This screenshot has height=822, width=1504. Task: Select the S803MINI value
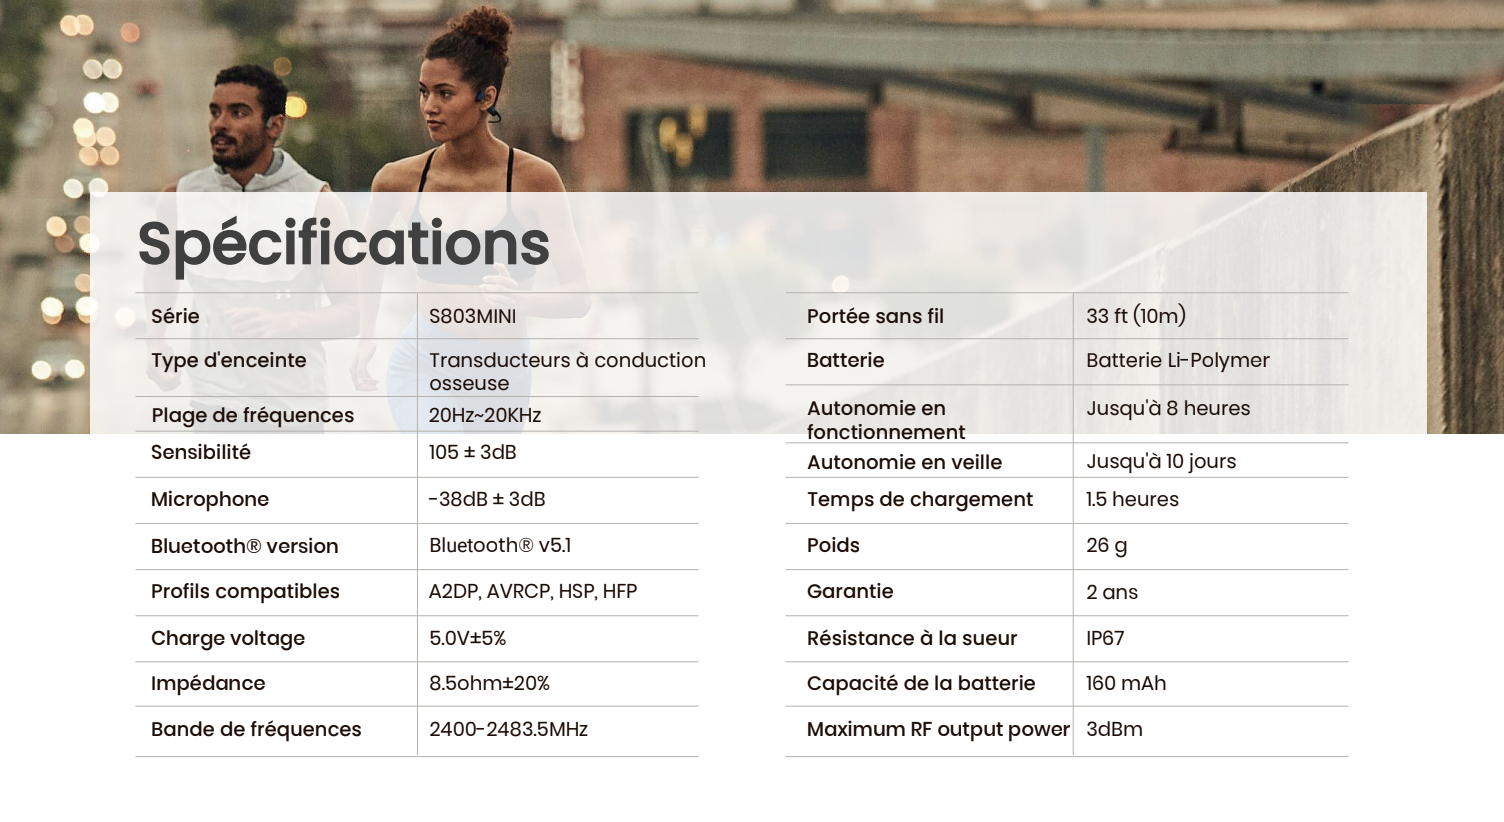pyautogui.click(x=473, y=316)
